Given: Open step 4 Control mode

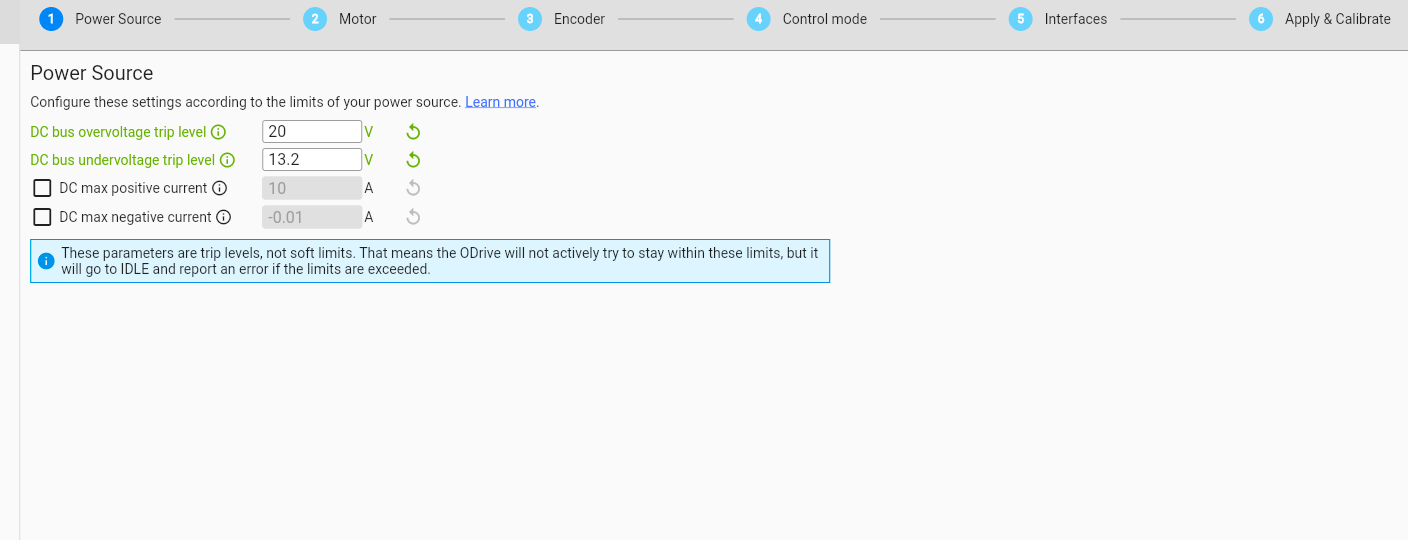Looking at the screenshot, I should pos(807,19).
